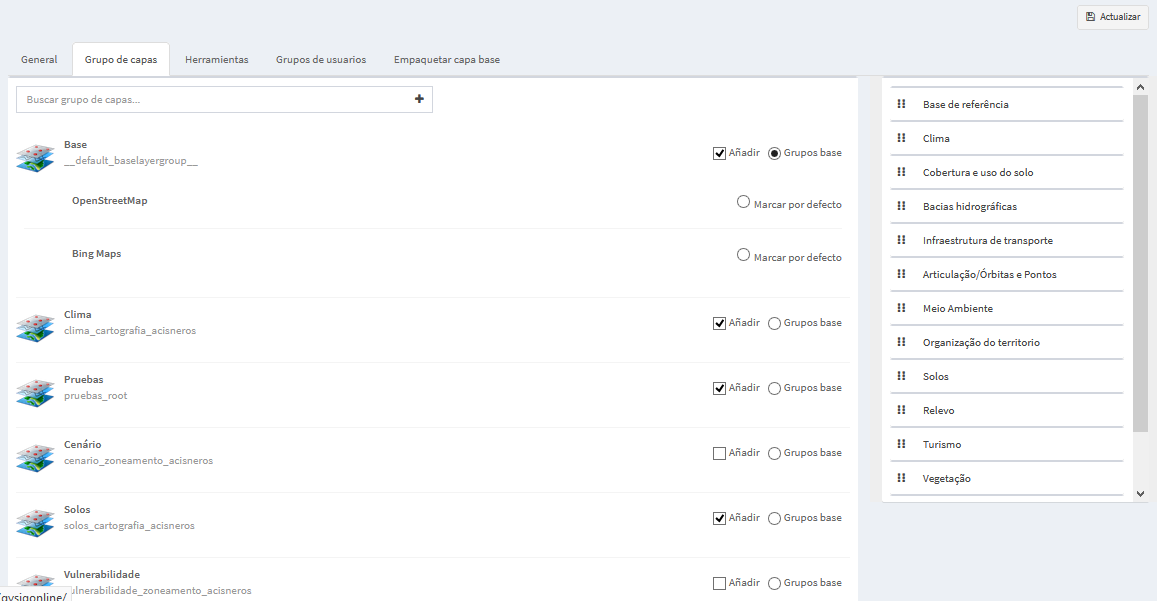Click the Buscar grupo de capas field
Screen dimensions: 1157x601
(x=214, y=100)
